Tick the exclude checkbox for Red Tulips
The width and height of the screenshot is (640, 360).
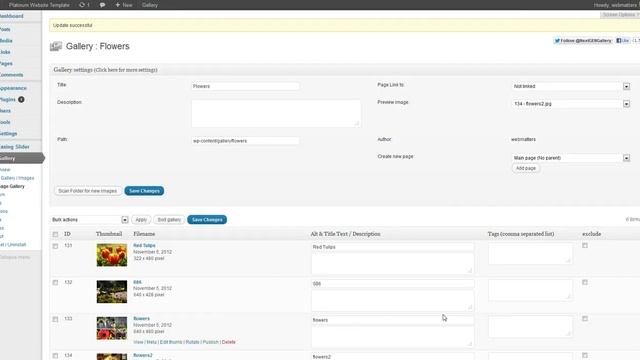(585, 246)
